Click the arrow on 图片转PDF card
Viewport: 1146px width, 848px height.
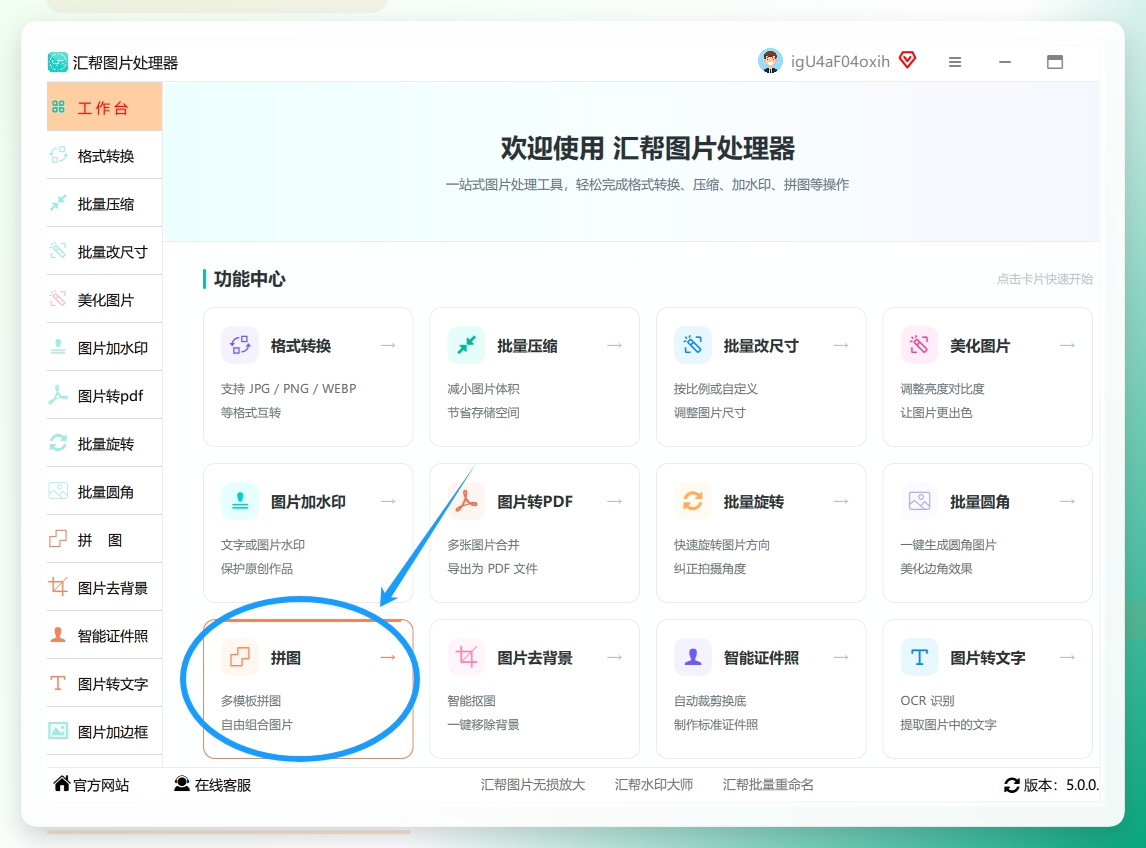coord(615,501)
